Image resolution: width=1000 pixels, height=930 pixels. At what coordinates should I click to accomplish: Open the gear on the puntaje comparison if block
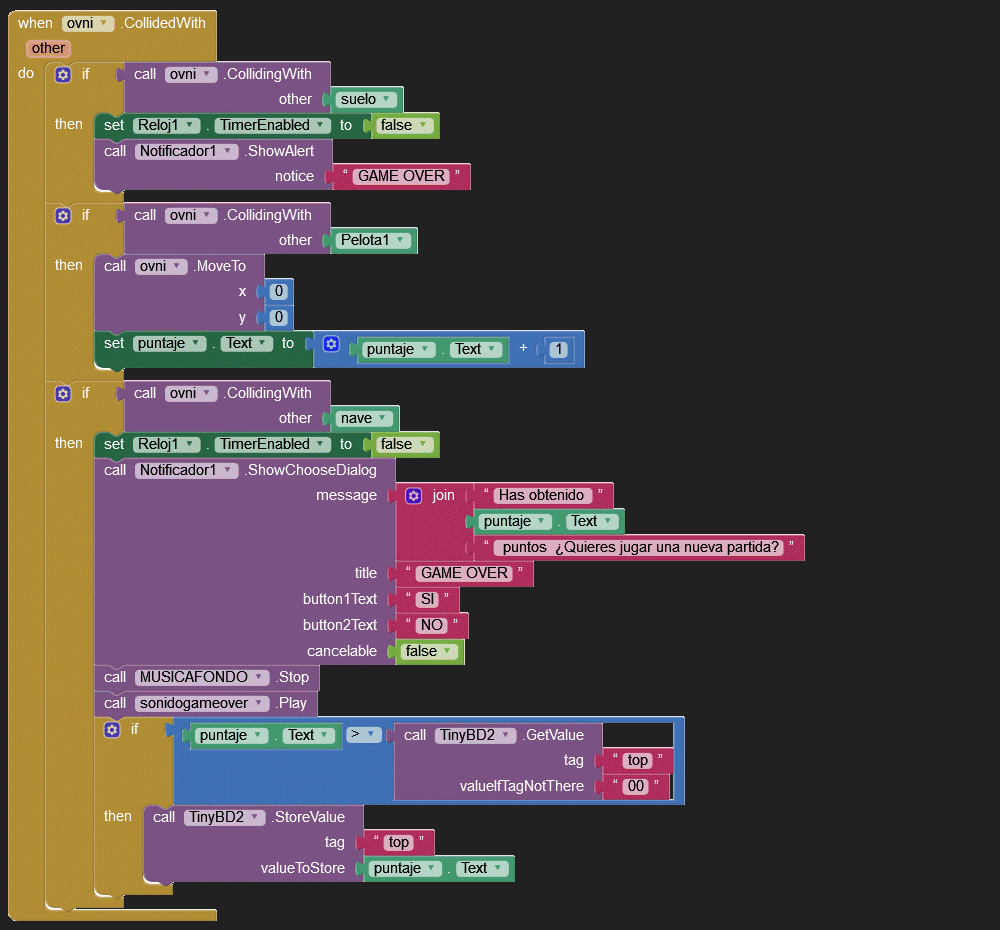pos(112,729)
